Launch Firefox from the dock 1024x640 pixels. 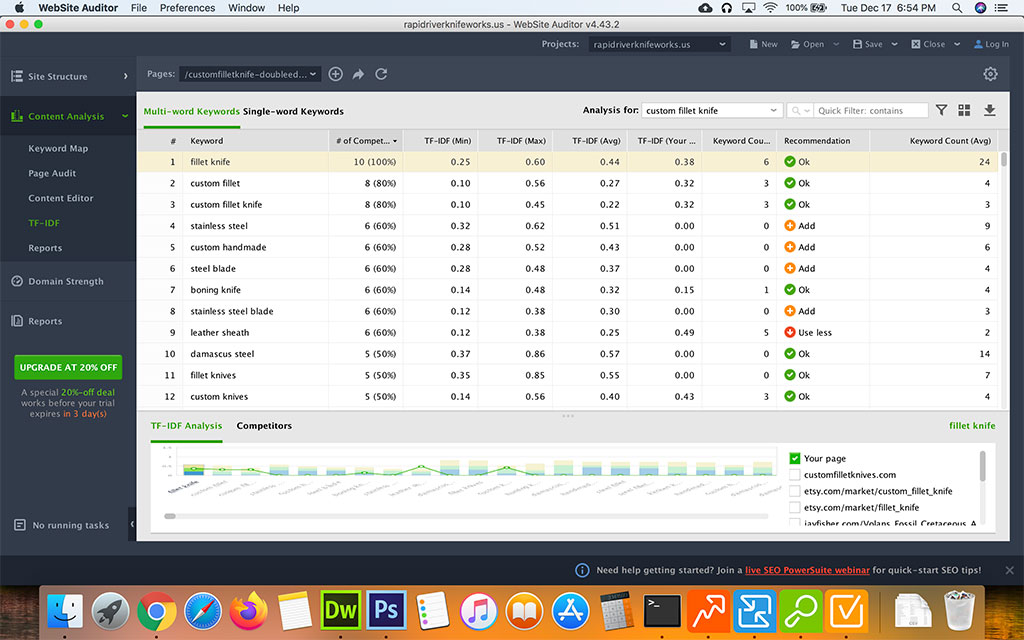tap(249, 611)
